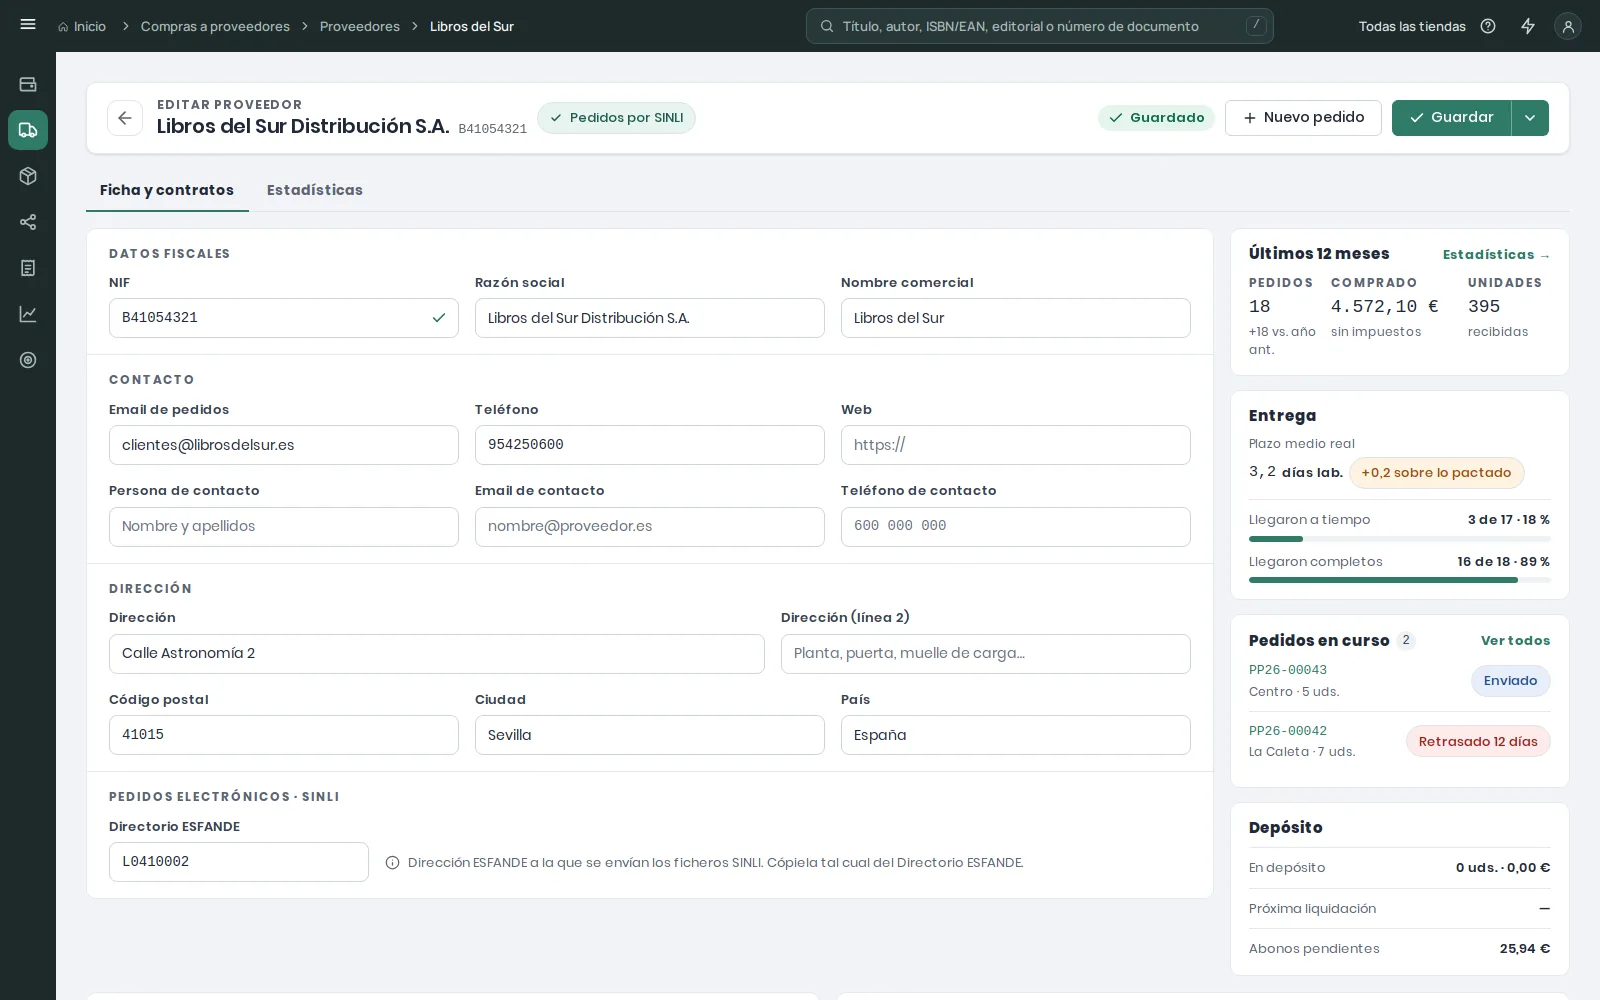Edit the Directorio ESFANDE field
Viewport: 1600px width, 1000px height.
239,862
